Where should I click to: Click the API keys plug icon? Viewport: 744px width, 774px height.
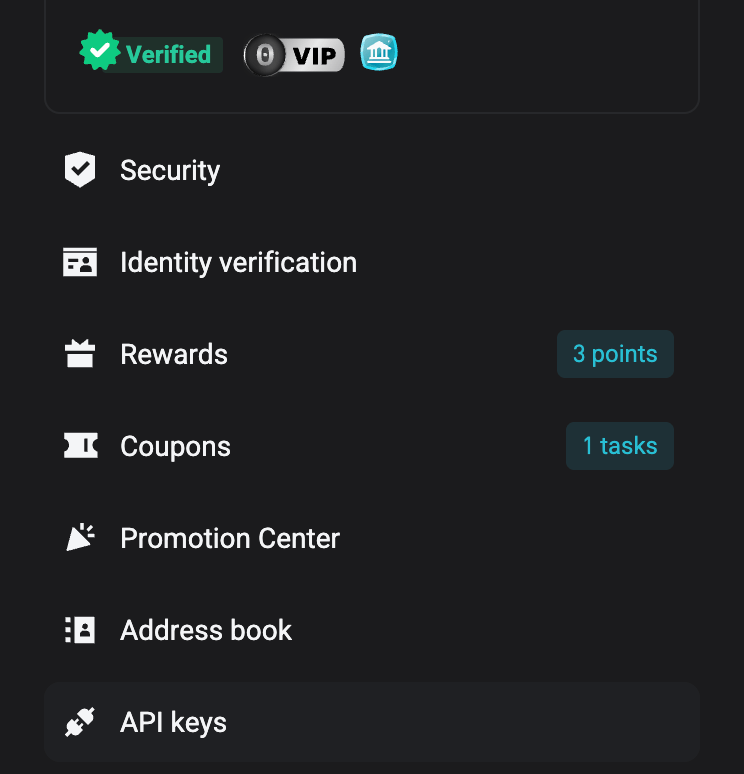80,722
